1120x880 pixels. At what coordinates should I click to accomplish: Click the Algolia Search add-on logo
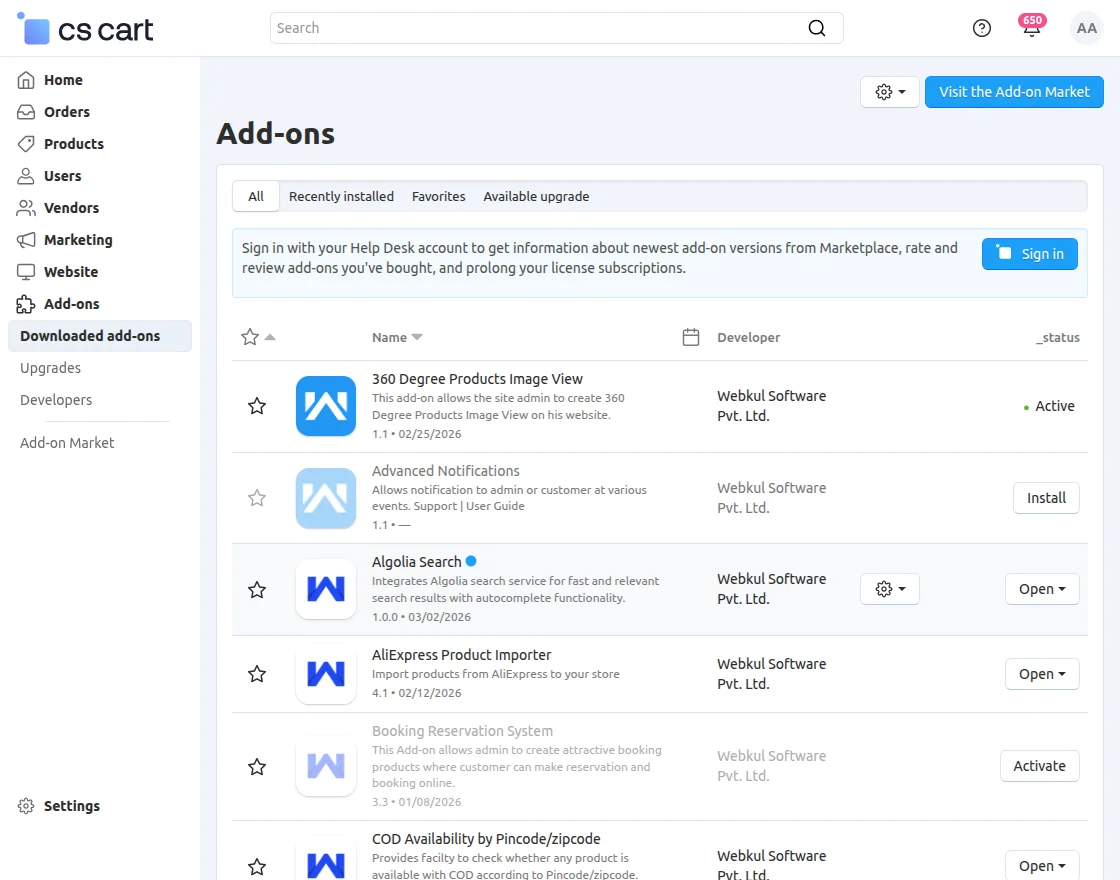(326, 589)
